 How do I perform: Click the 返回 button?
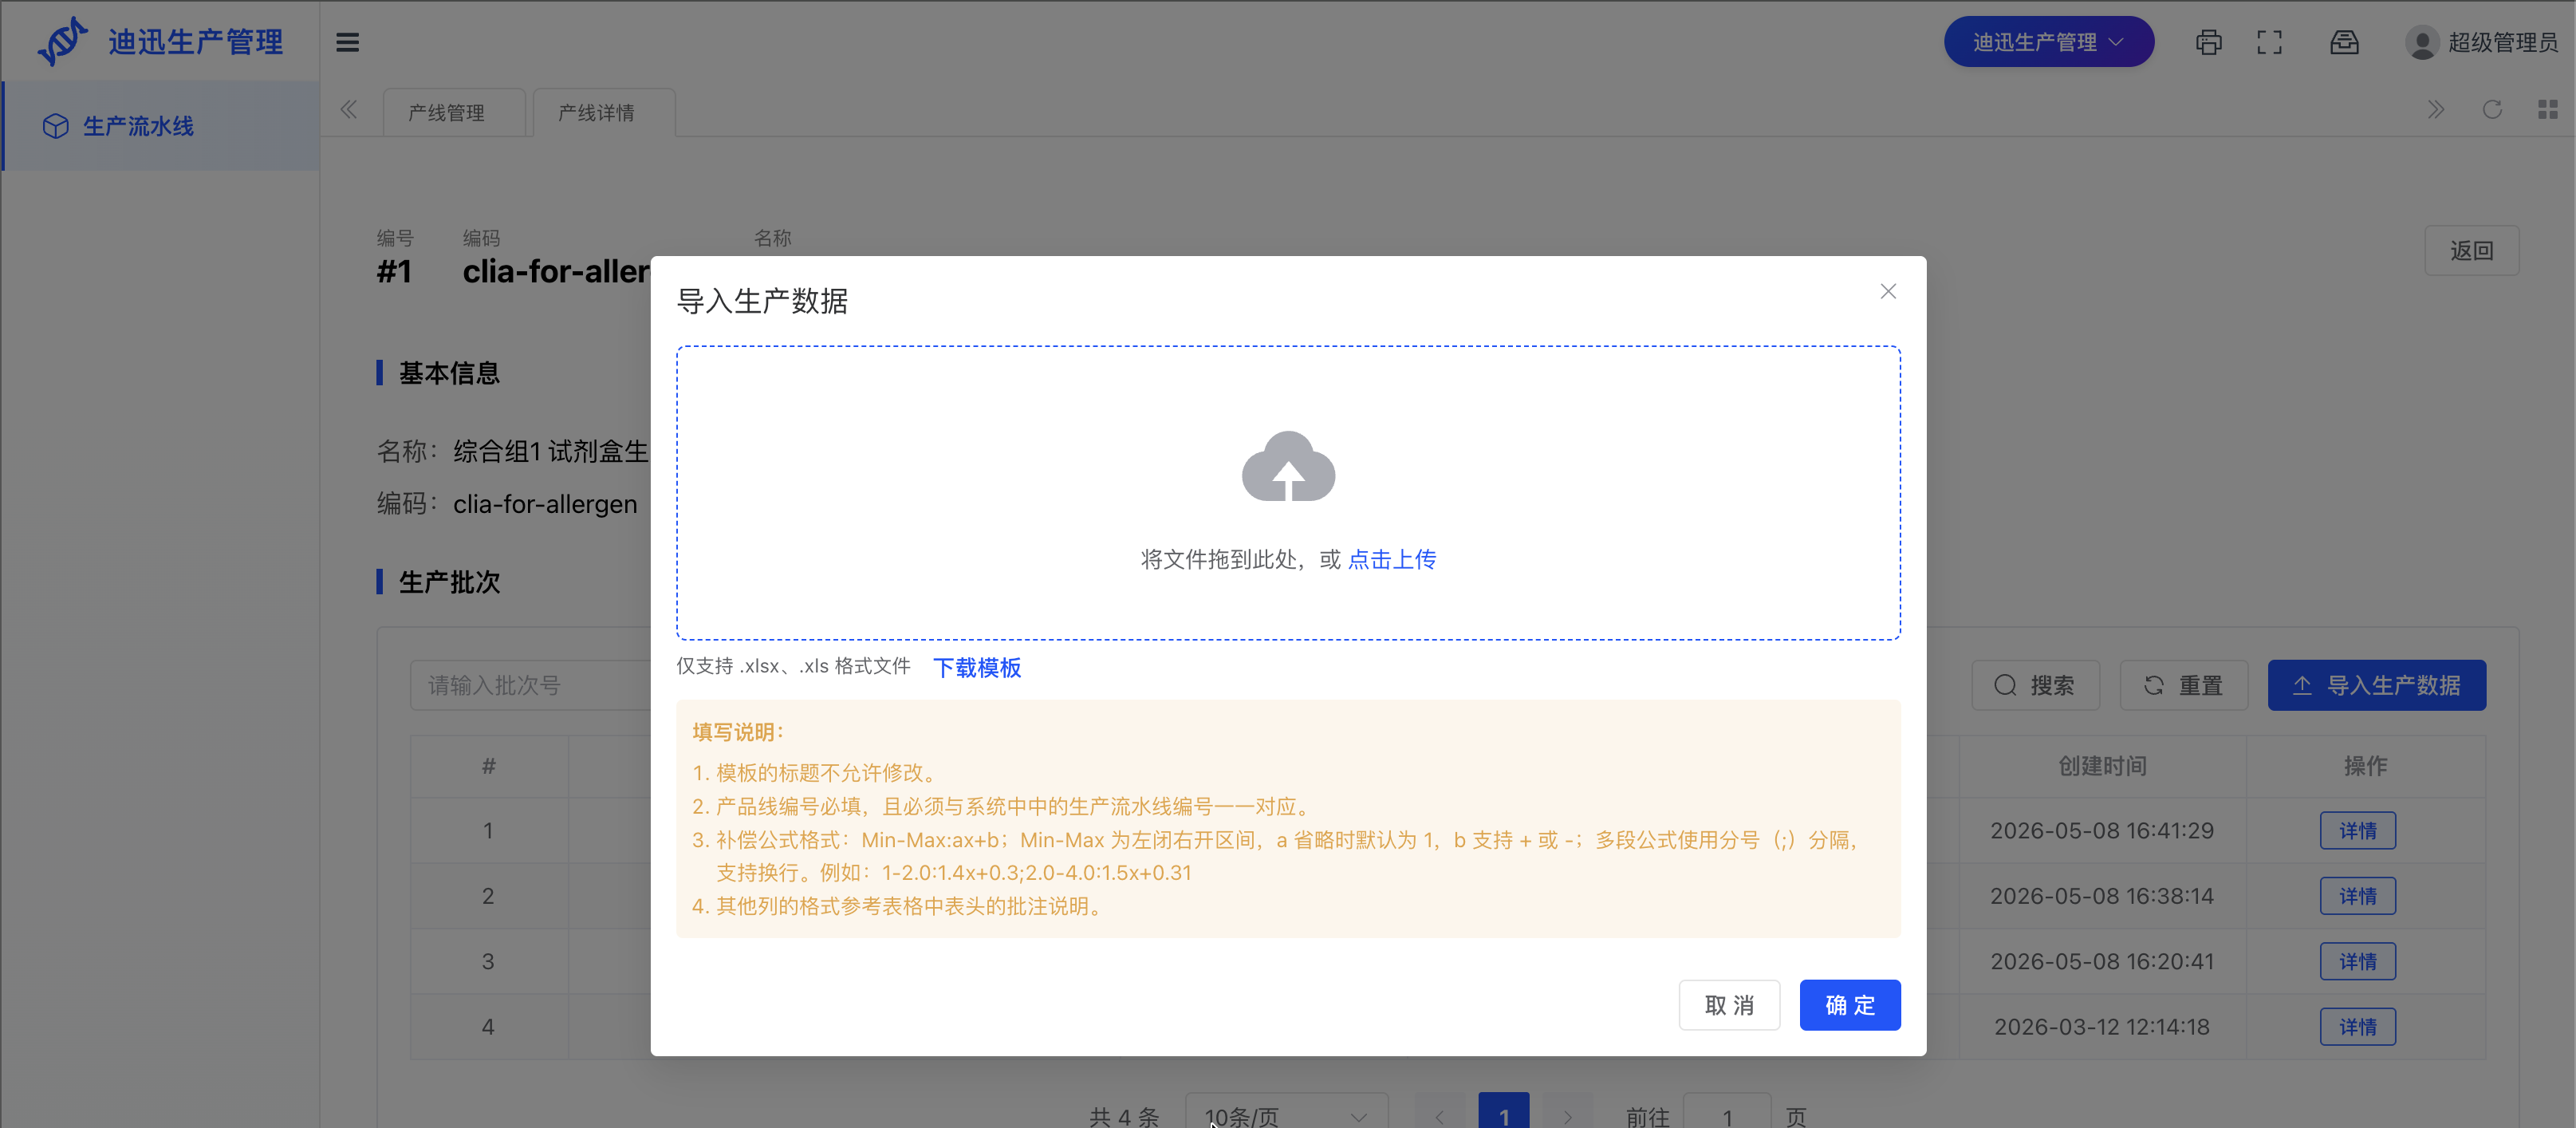coord(2471,250)
